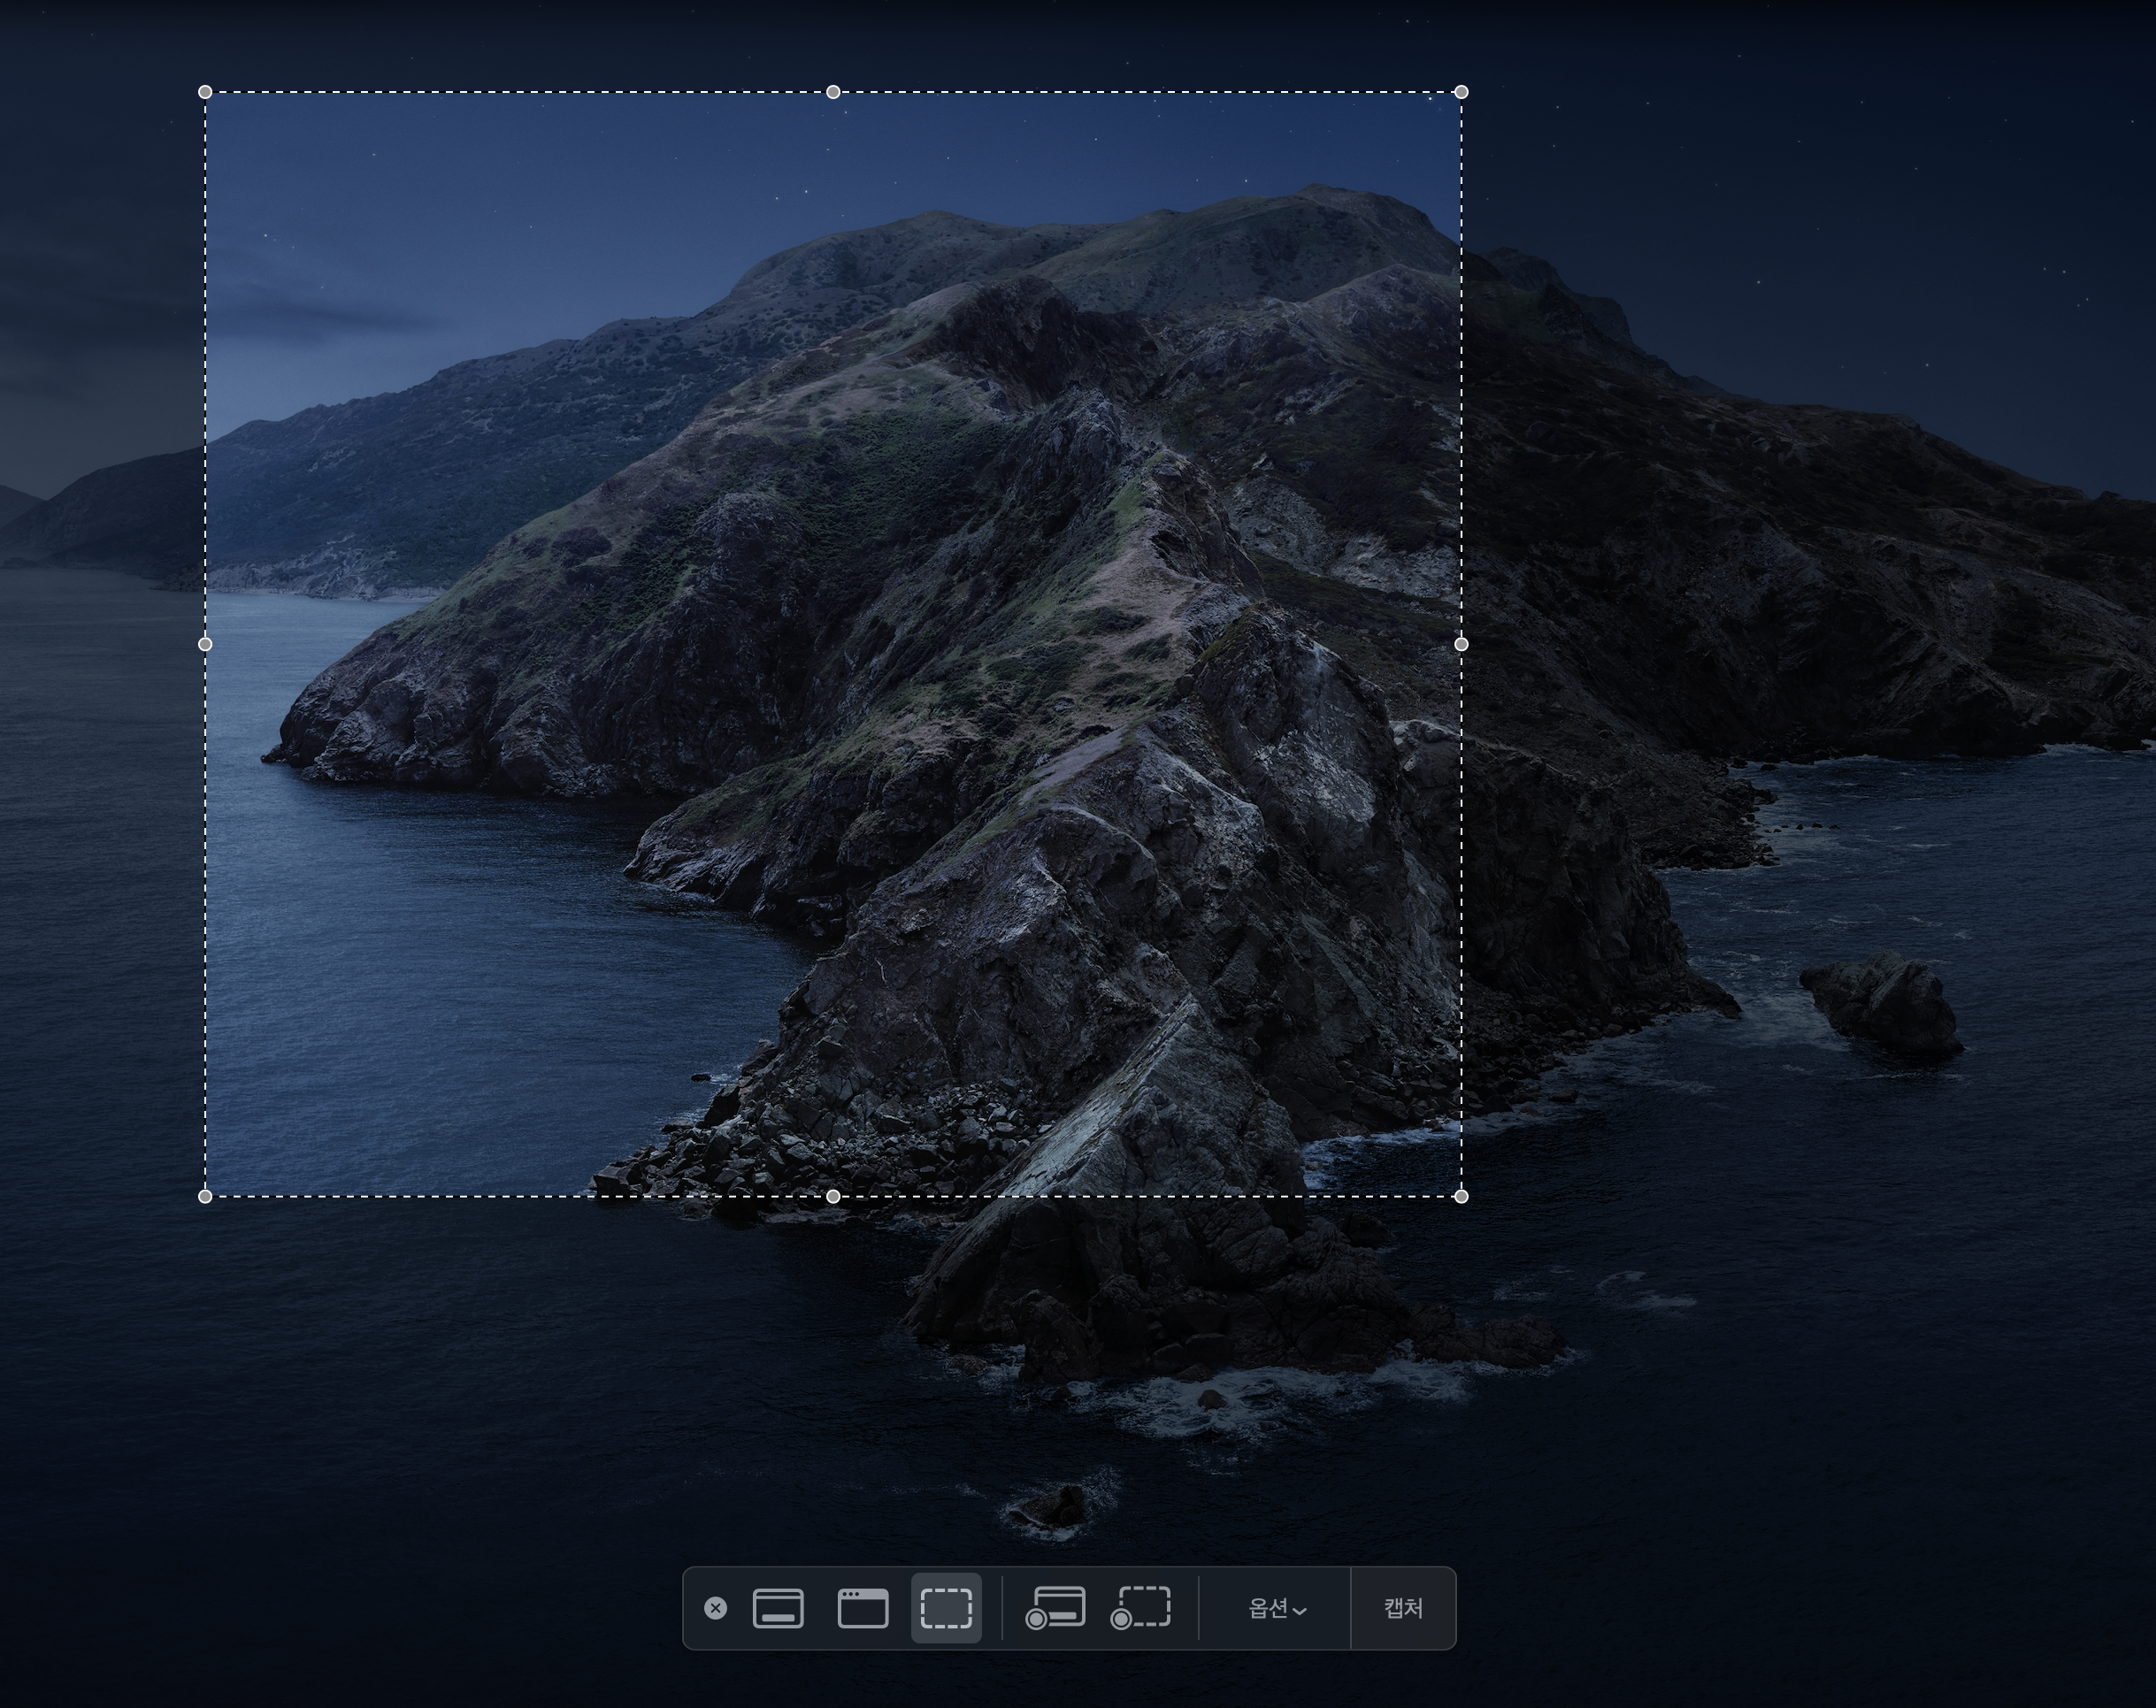Click the top-right selection corner handle

(x=1461, y=92)
